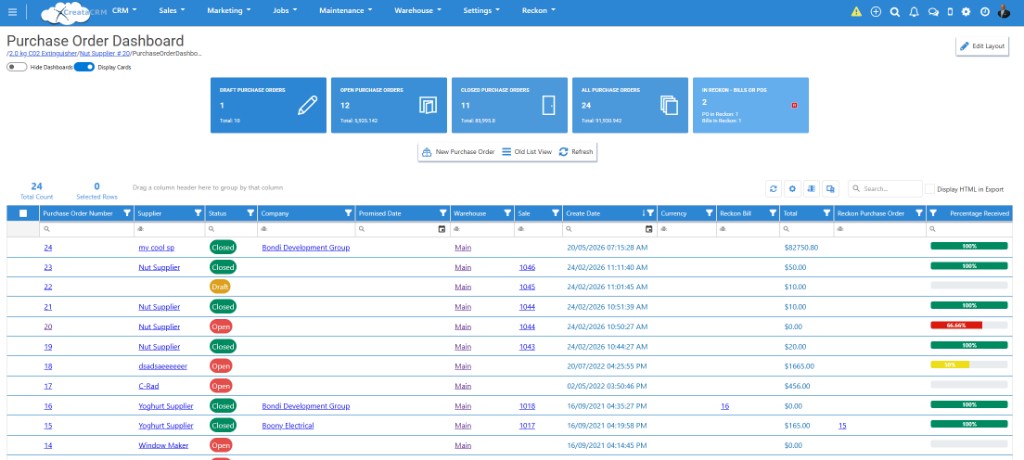
Task: Open the grid settings gear button
Action: coord(792,189)
